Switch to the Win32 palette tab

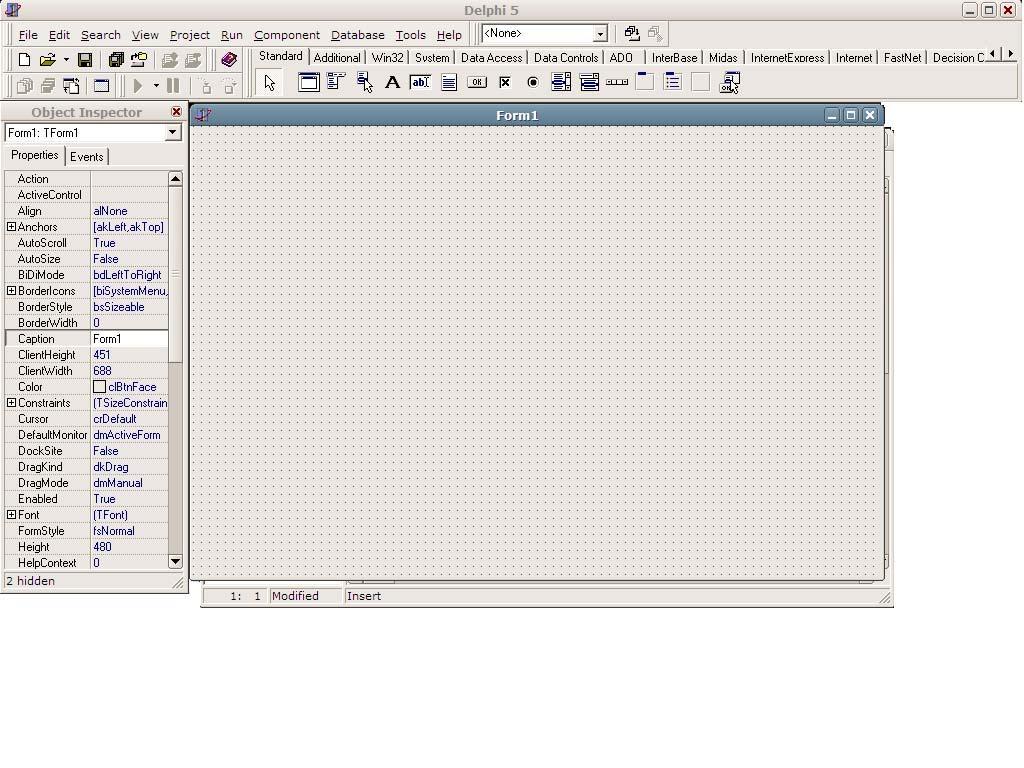[x=387, y=58]
